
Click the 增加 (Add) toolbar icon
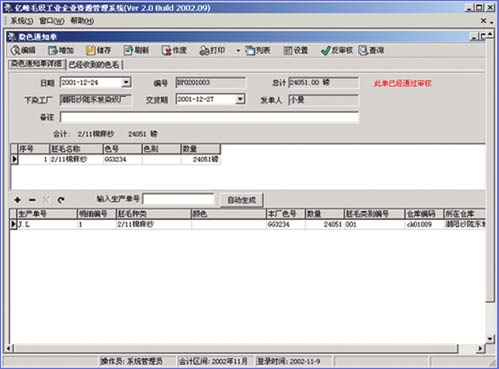[x=53, y=50]
